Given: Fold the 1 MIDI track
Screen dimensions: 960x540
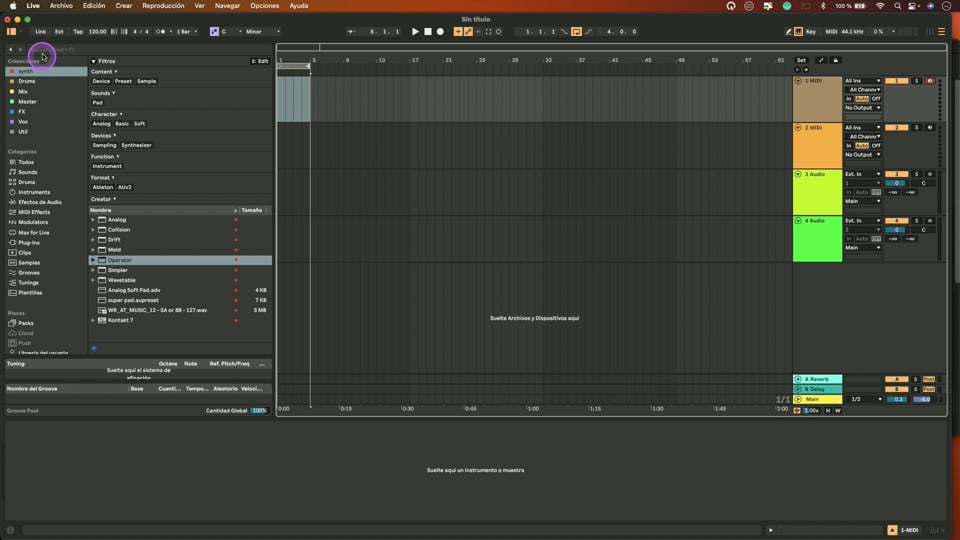Looking at the screenshot, I should (x=798, y=81).
